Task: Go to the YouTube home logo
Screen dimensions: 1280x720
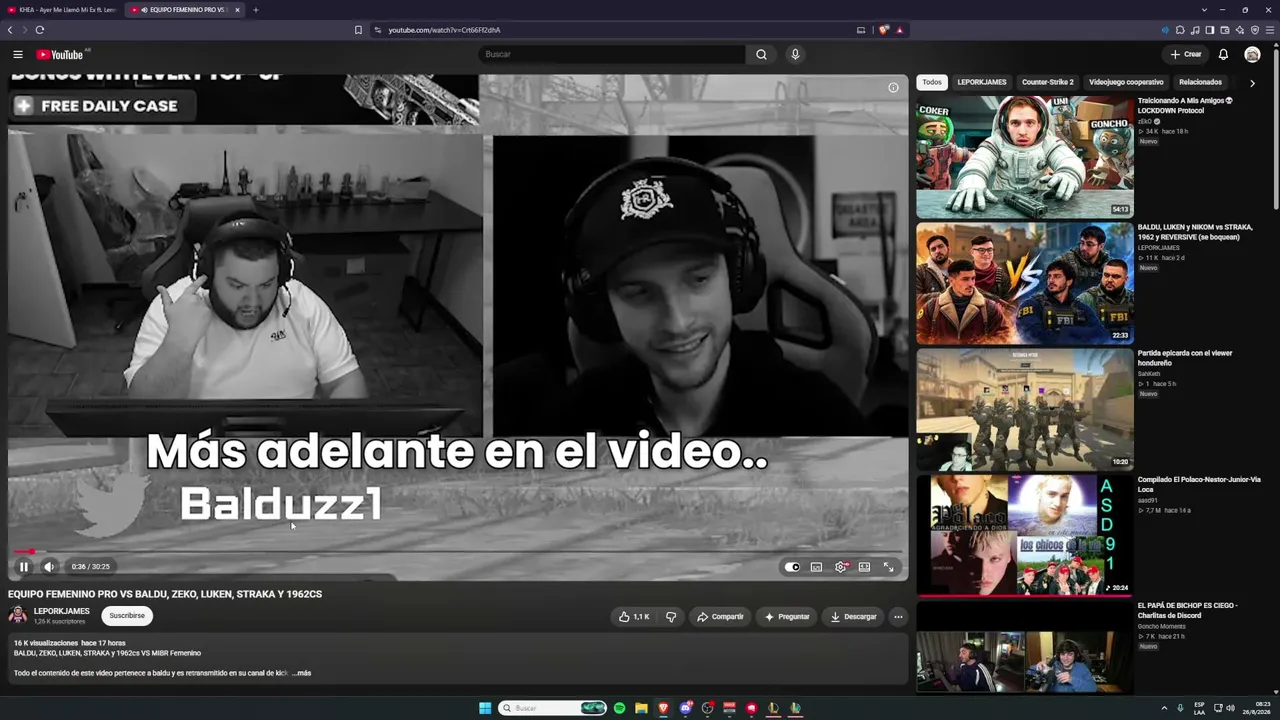Action: tap(60, 54)
